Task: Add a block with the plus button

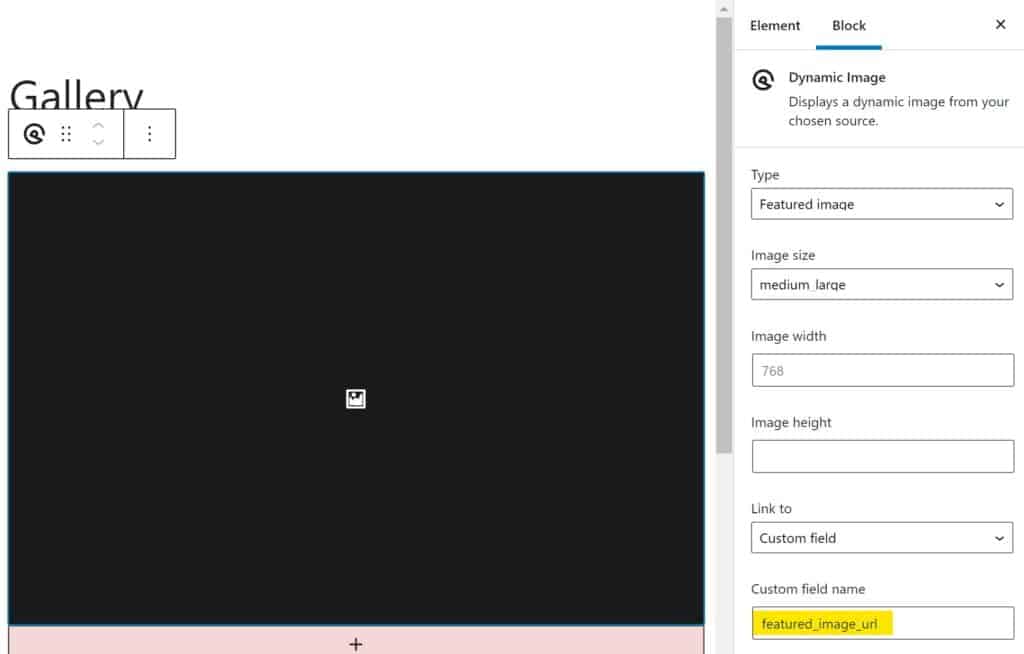Action: [355, 644]
